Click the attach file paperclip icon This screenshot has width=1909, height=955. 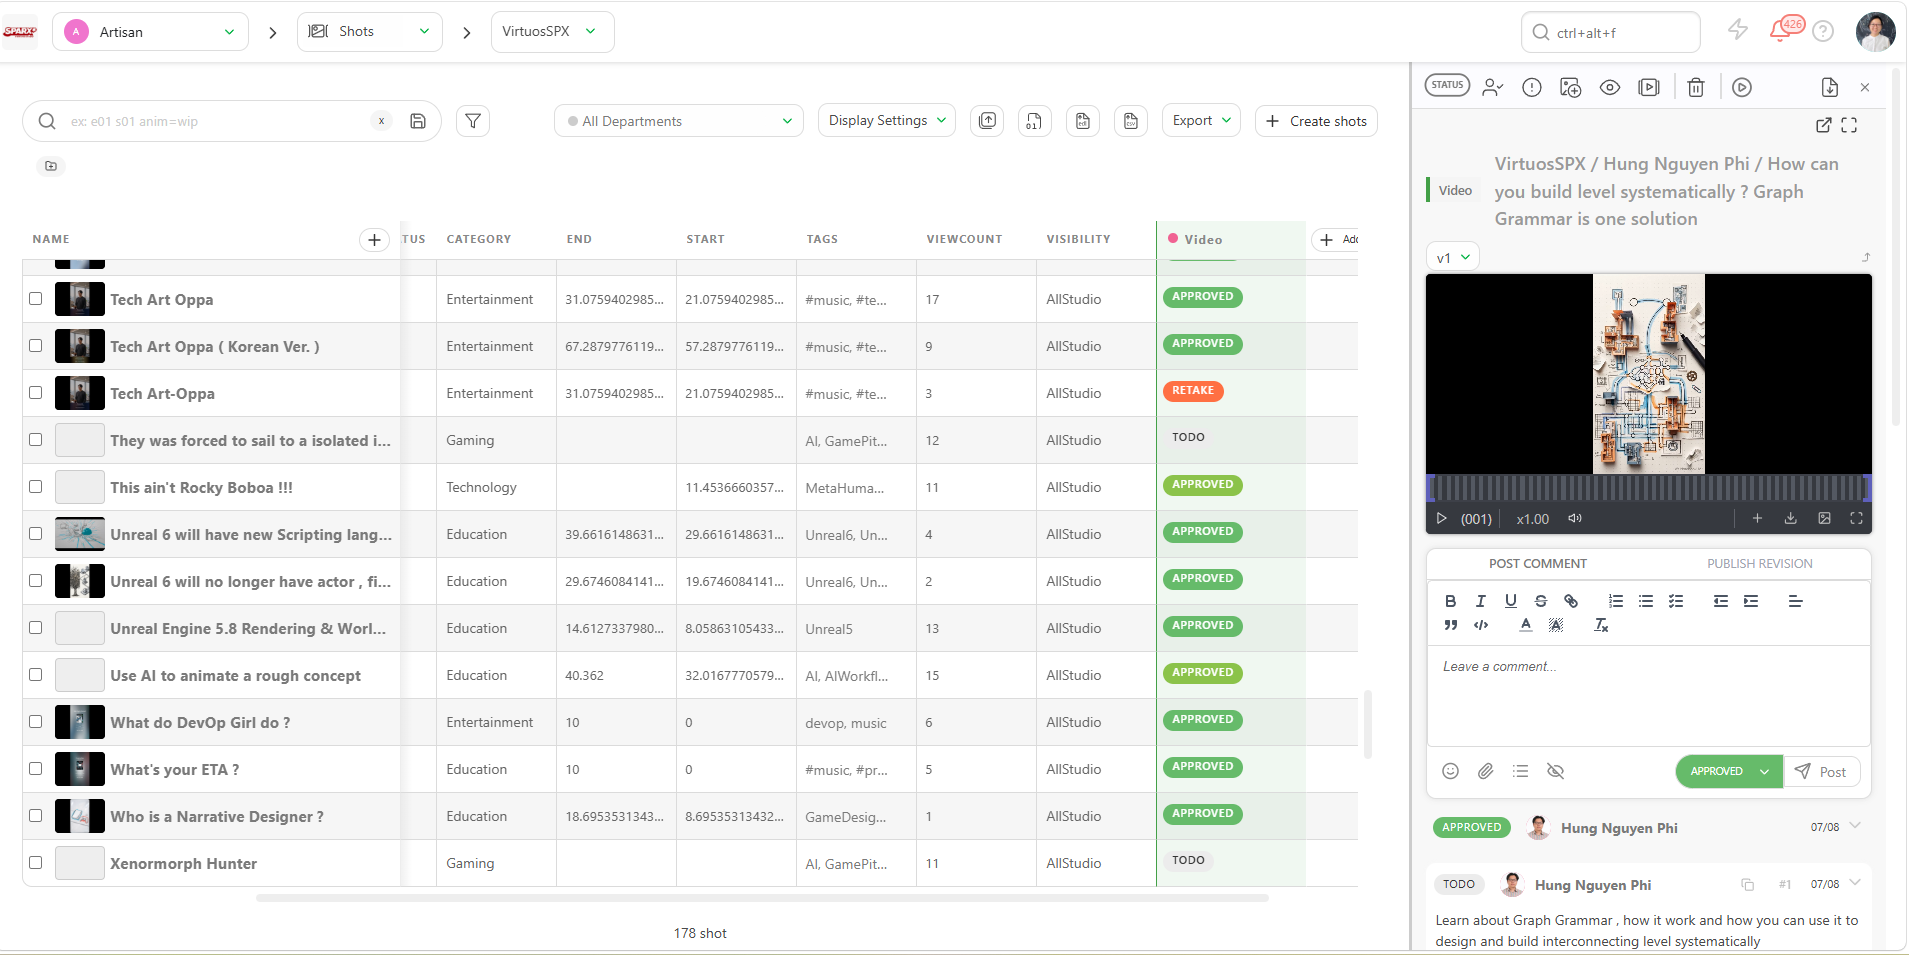click(x=1486, y=771)
